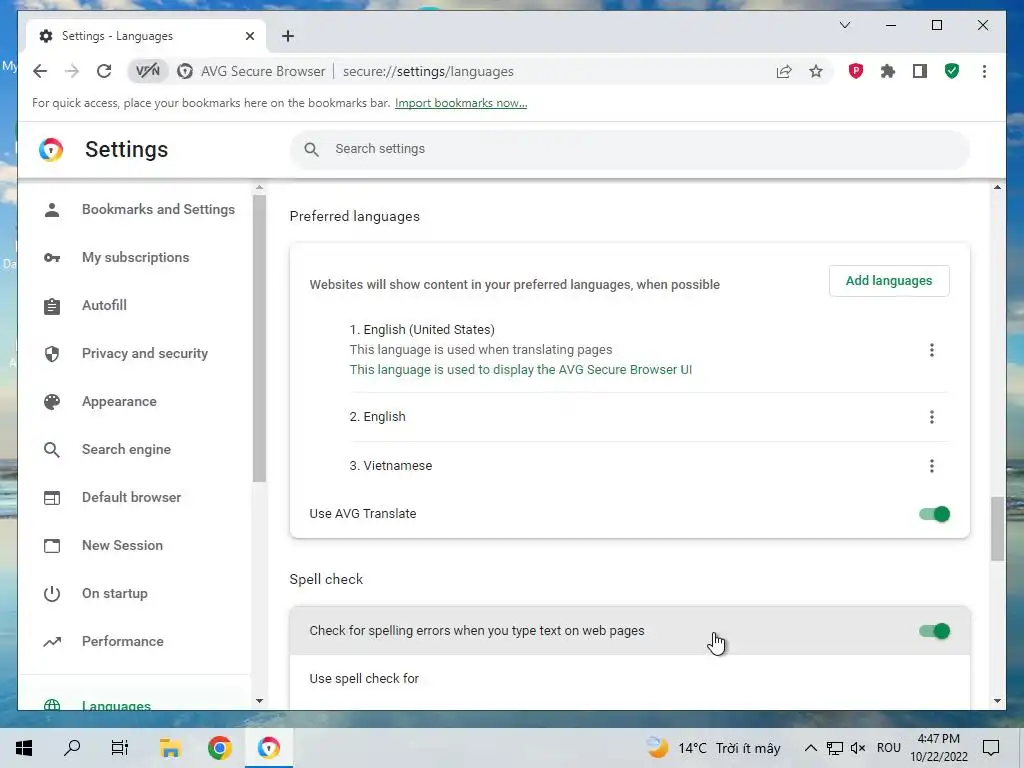Open File Explorer from taskbar
Viewport: 1024px width, 768px height.
click(x=170, y=748)
